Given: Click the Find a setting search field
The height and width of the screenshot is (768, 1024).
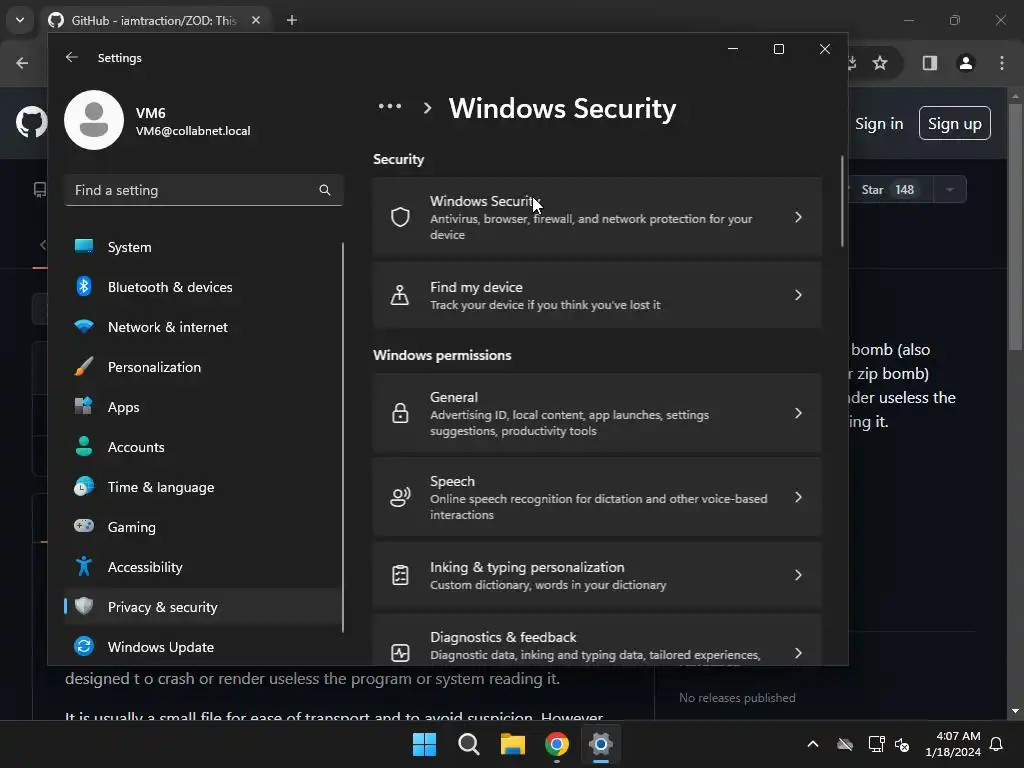Looking at the screenshot, I should pos(204,190).
